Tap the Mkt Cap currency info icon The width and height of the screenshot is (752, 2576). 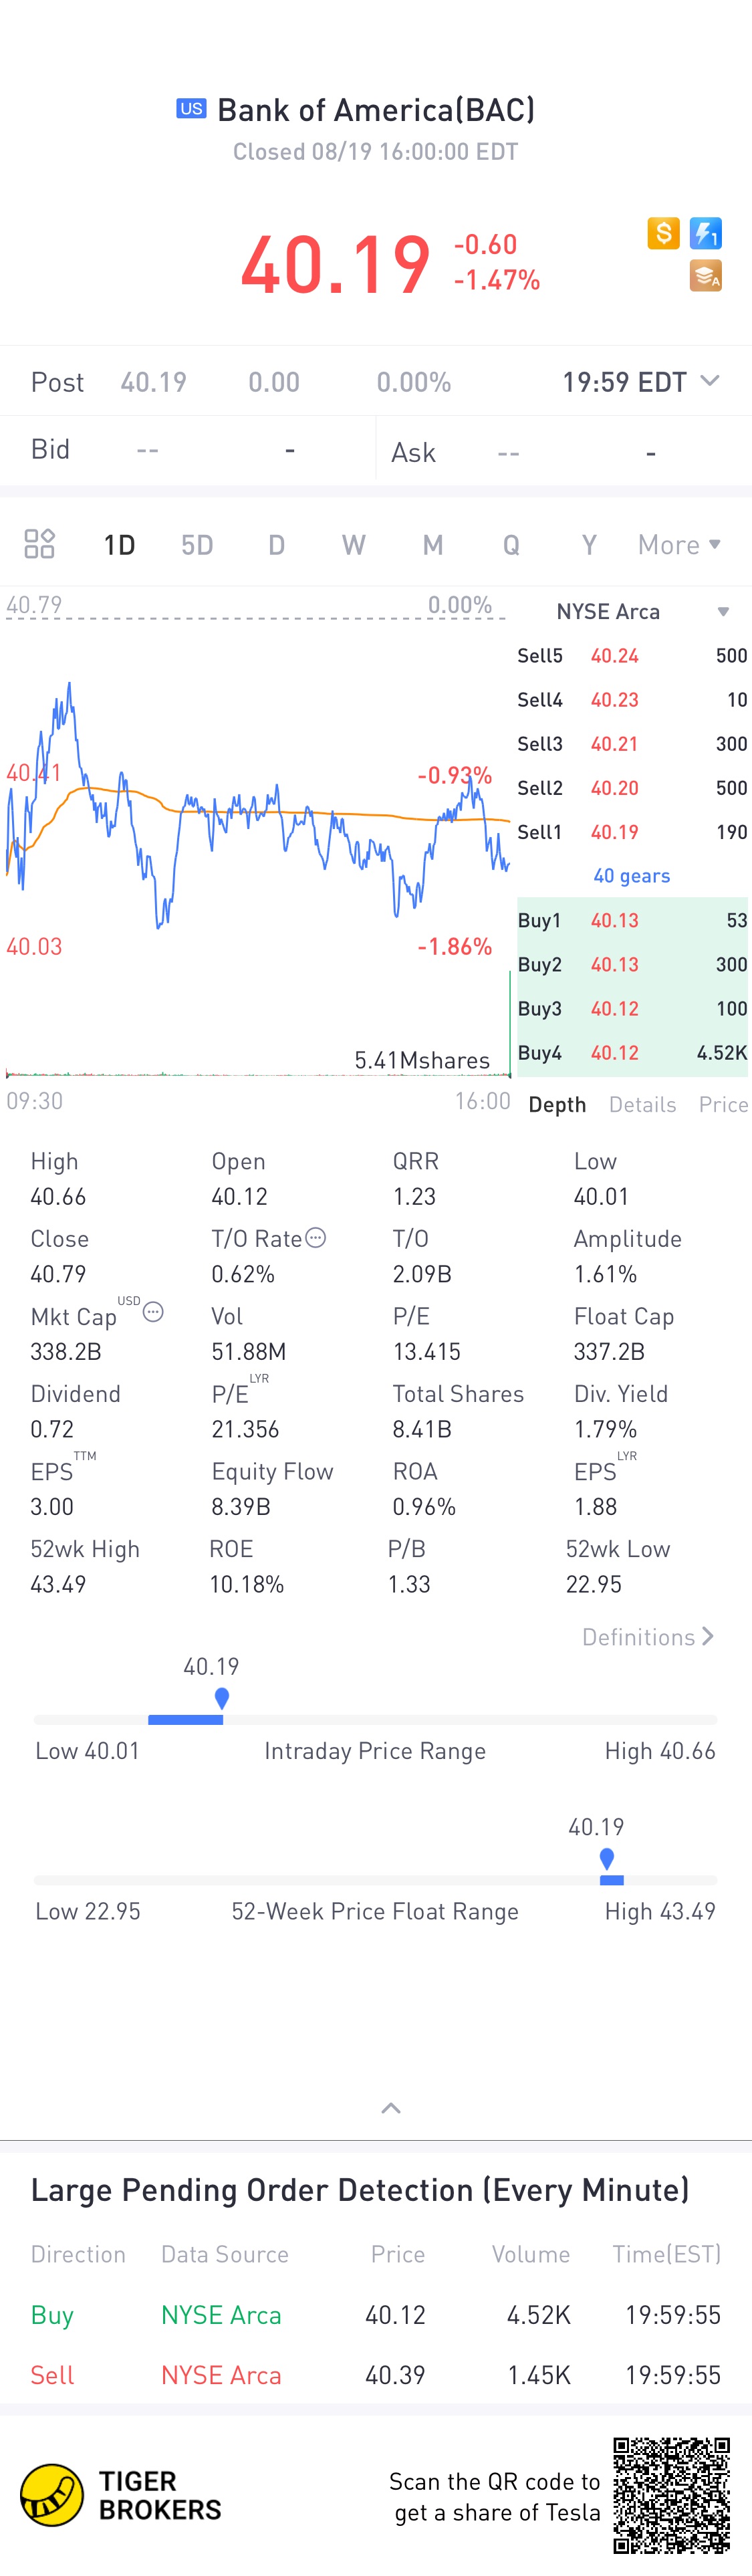[x=153, y=1312]
